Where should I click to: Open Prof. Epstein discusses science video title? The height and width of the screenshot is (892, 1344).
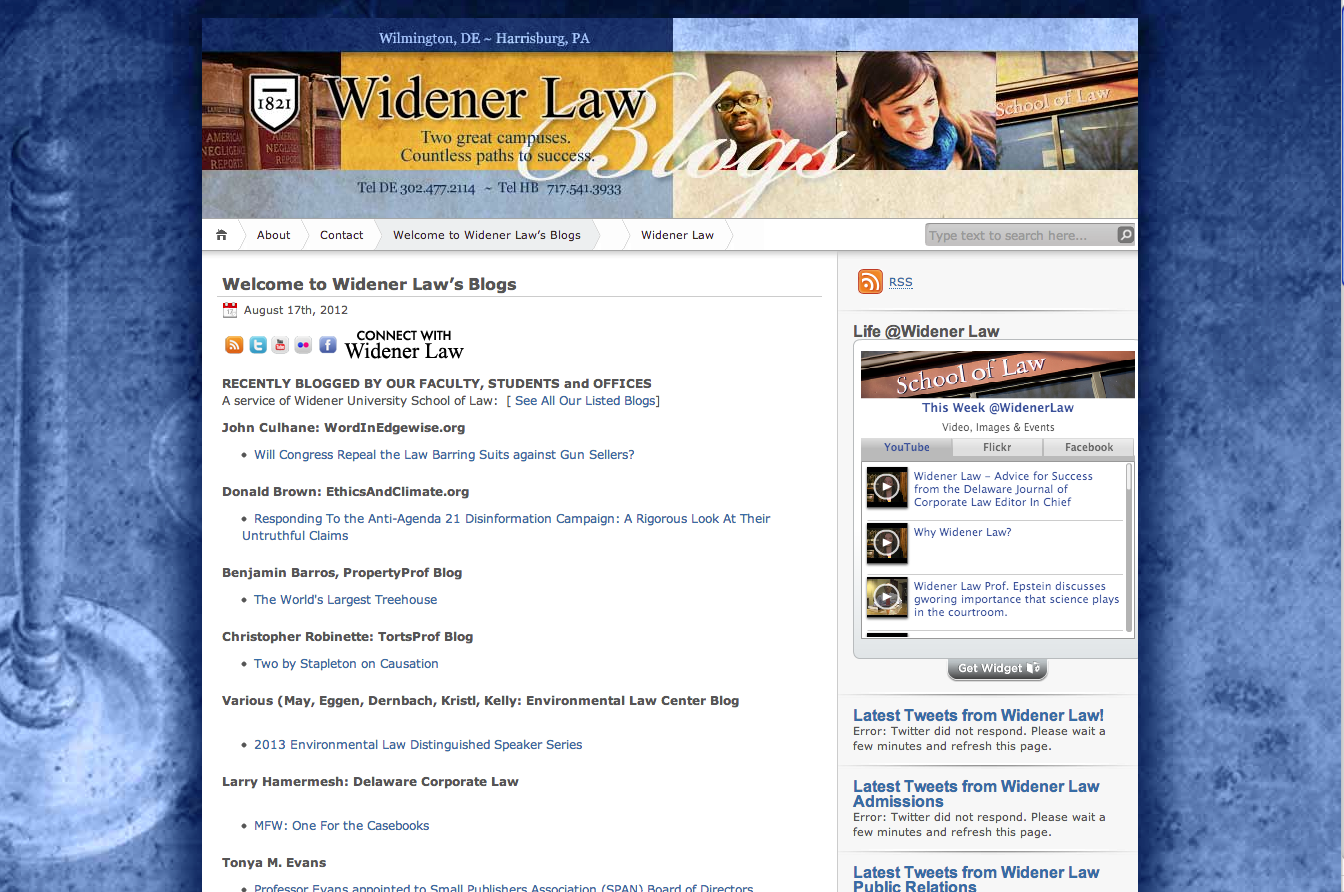coord(1016,599)
